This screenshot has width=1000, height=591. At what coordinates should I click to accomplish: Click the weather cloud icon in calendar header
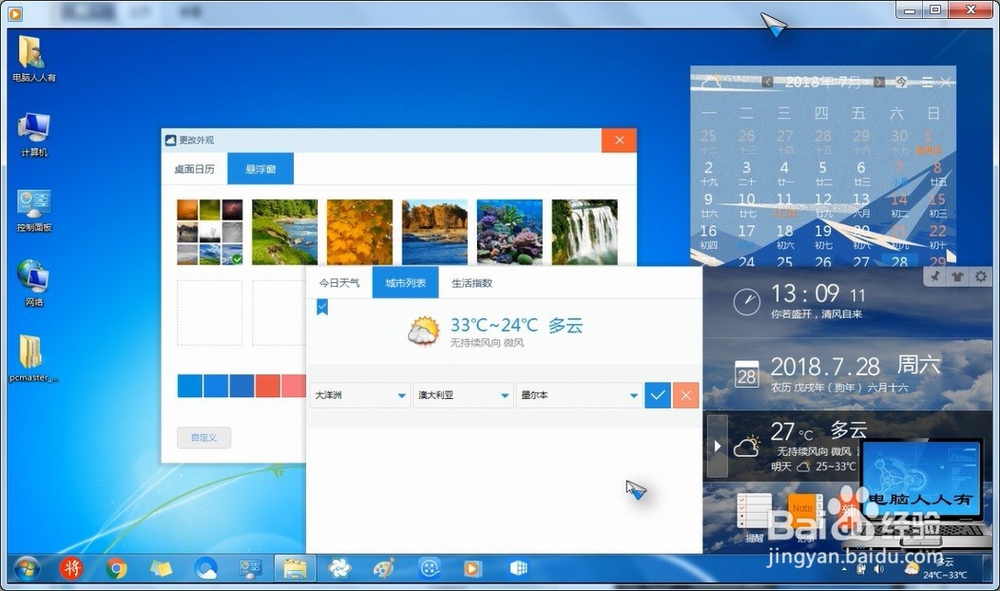coord(711,82)
